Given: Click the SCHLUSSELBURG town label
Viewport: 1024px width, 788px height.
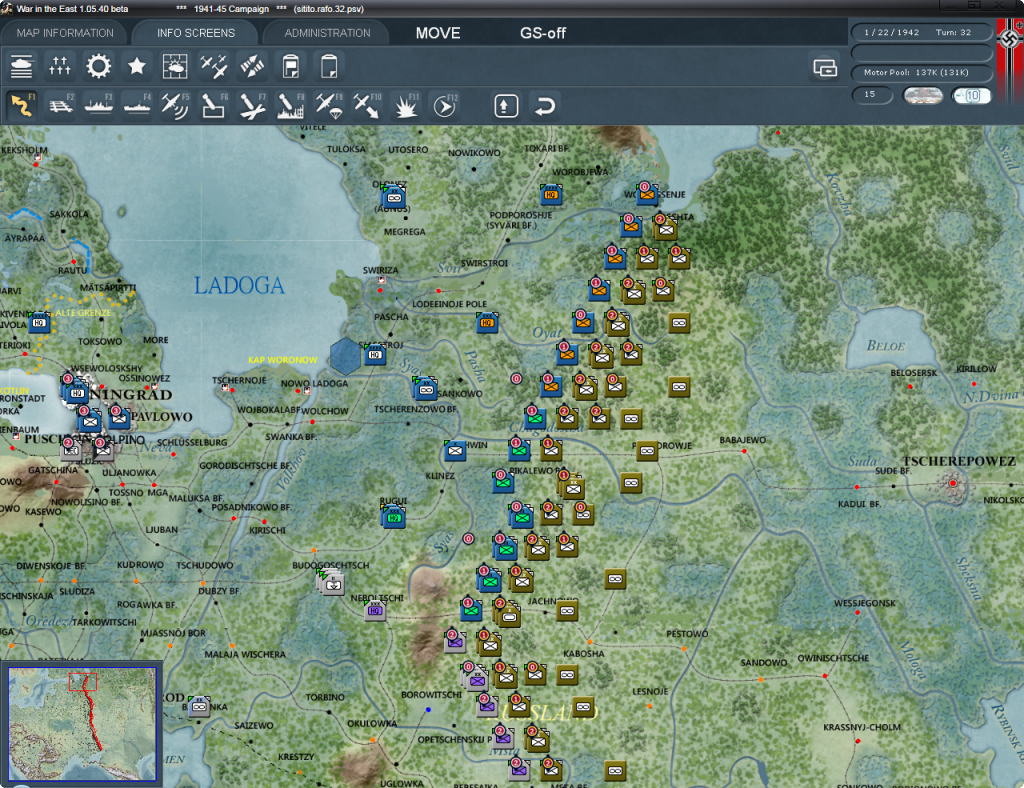Looking at the screenshot, I should point(192,442).
